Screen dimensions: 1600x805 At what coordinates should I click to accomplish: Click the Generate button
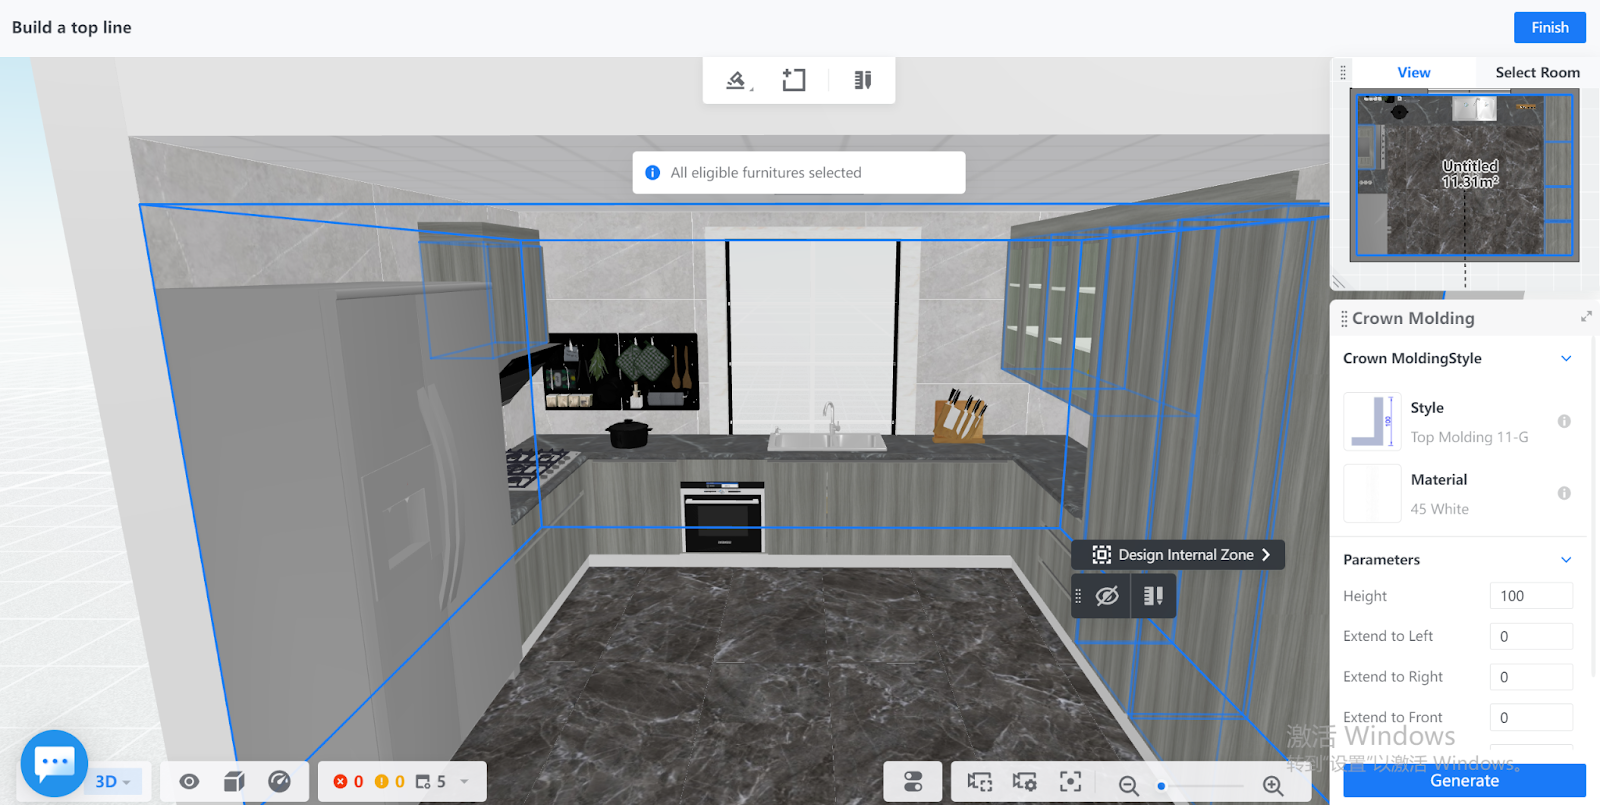click(1464, 781)
